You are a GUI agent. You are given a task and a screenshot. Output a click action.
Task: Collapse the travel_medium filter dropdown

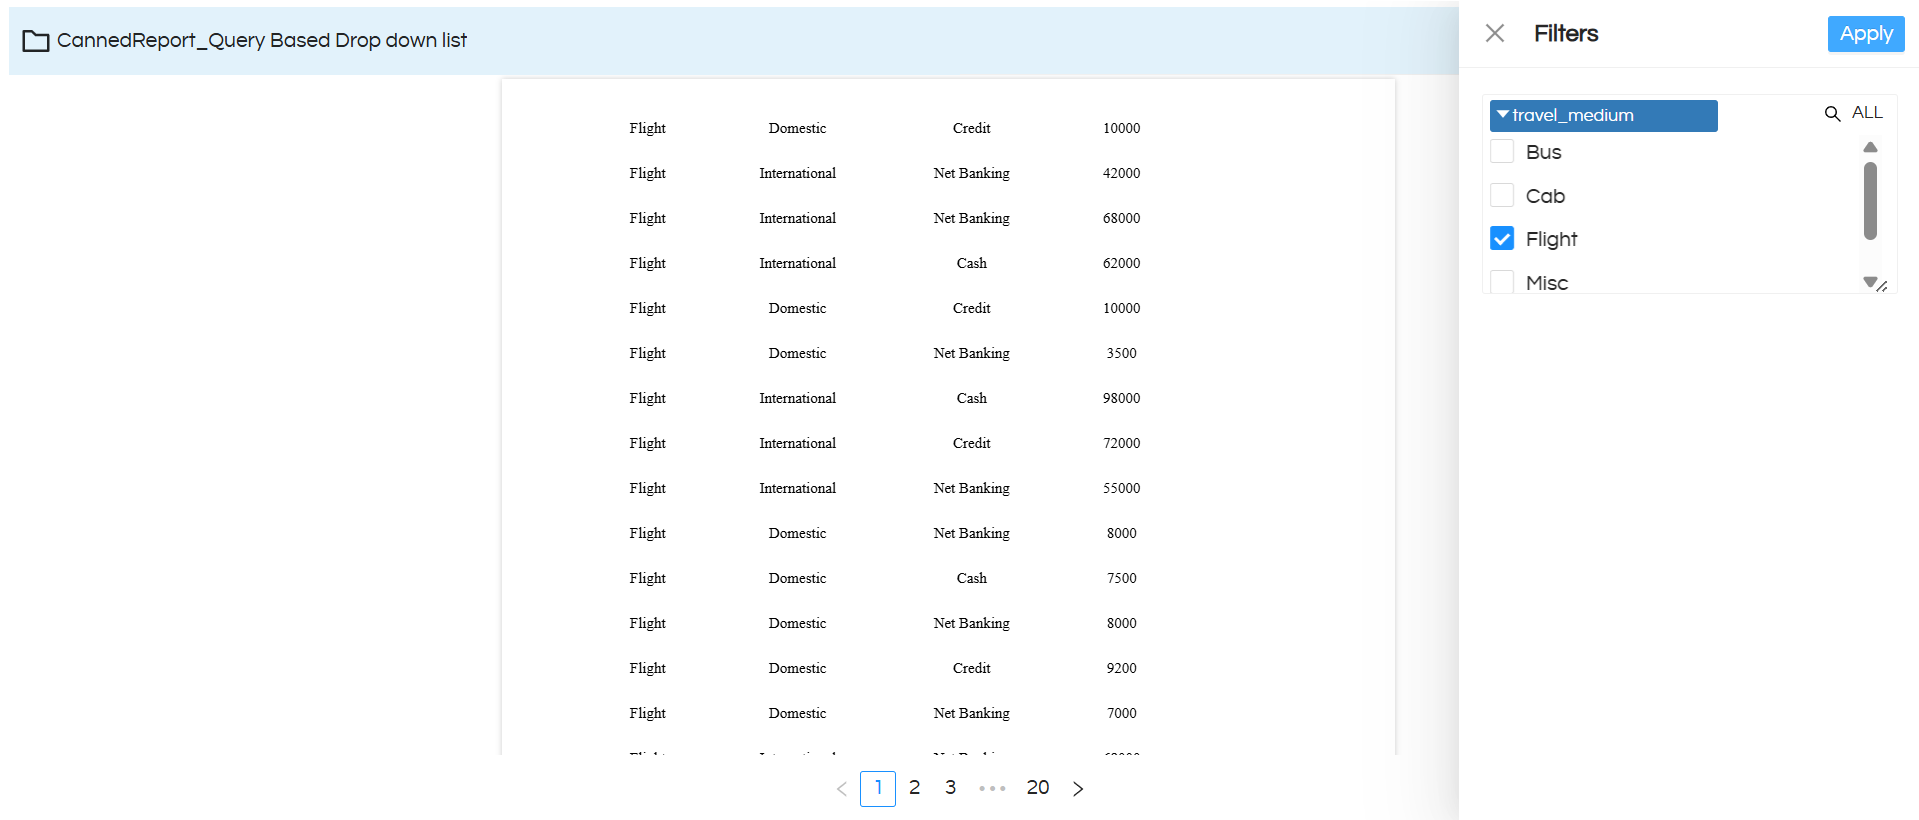(x=1603, y=115)
